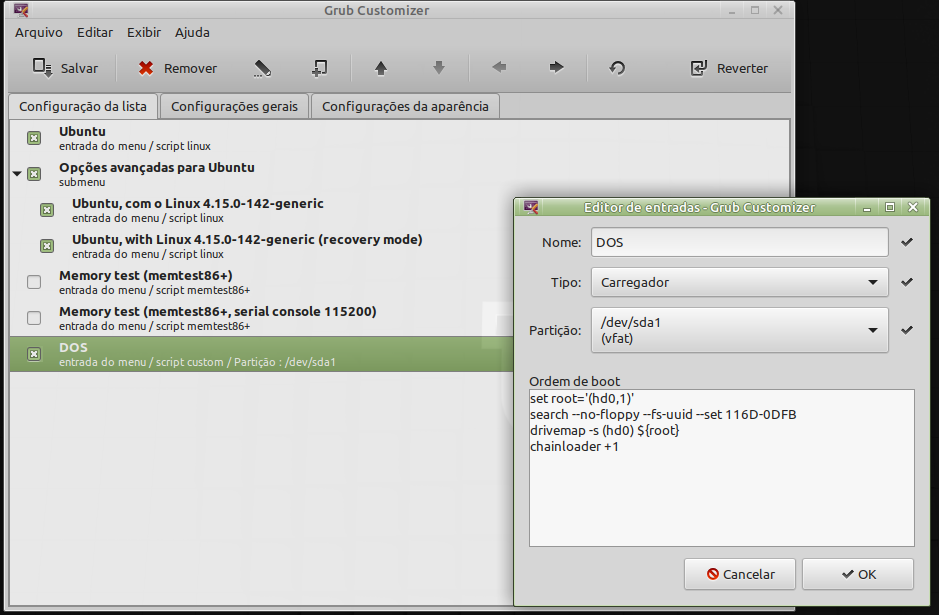Viewport: 939px width, 615px height.
Task: Move entry up with the up arrow
Action: (x=381, y=68)
